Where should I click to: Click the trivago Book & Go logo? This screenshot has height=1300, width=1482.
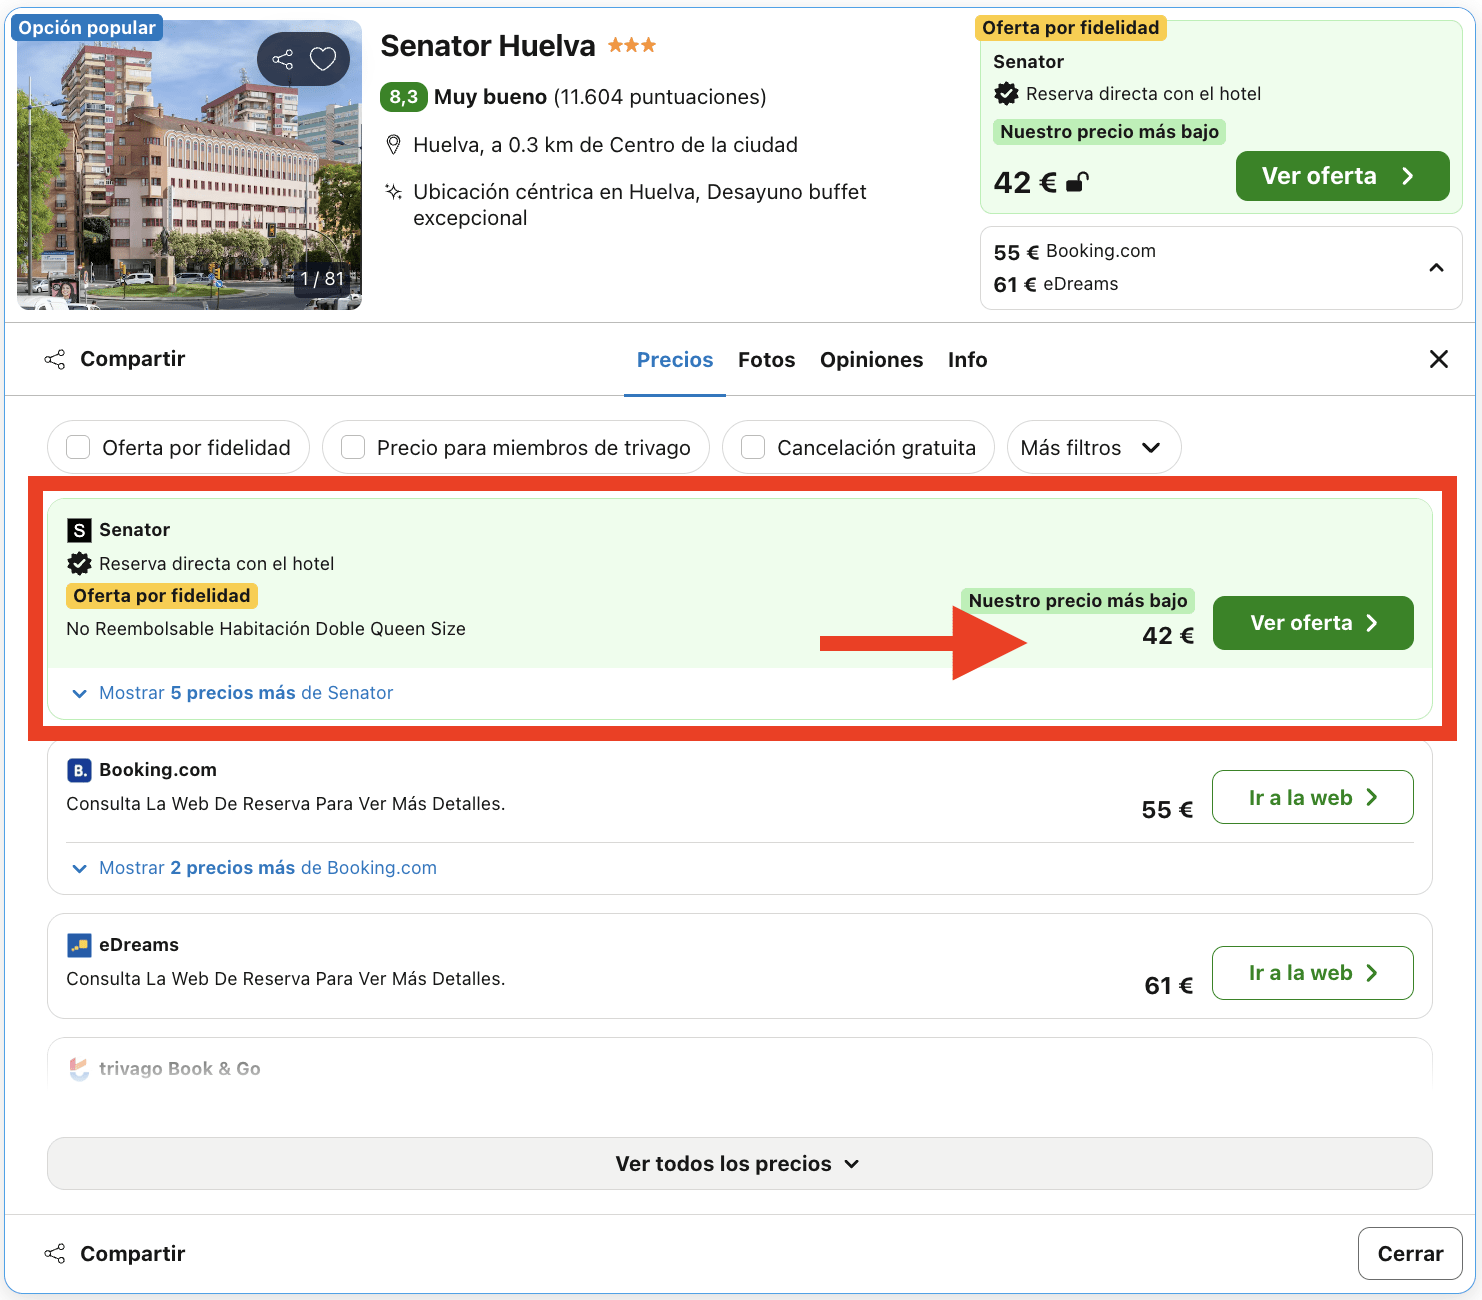point(80,1068)
